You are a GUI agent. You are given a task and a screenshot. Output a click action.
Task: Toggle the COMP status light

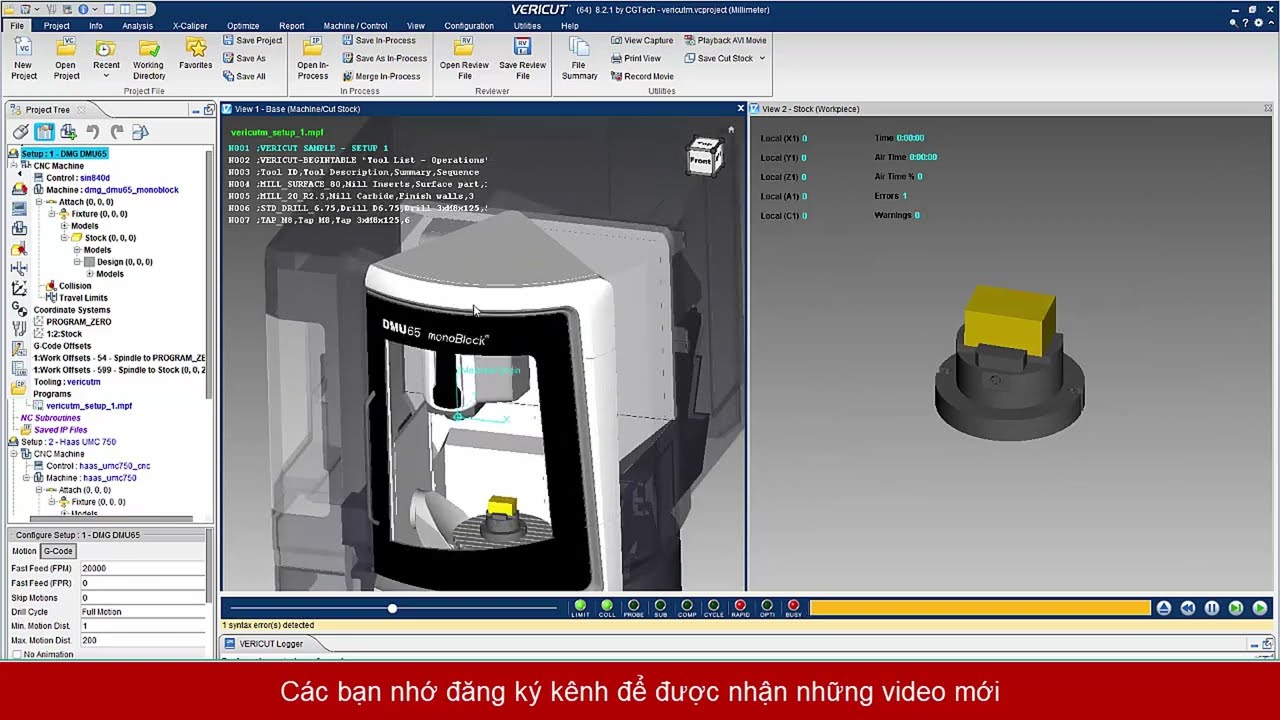coord(687,607)
